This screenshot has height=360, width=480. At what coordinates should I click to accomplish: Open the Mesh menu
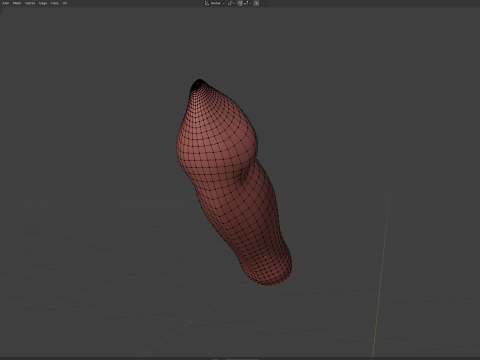click(x=17, y=3)
